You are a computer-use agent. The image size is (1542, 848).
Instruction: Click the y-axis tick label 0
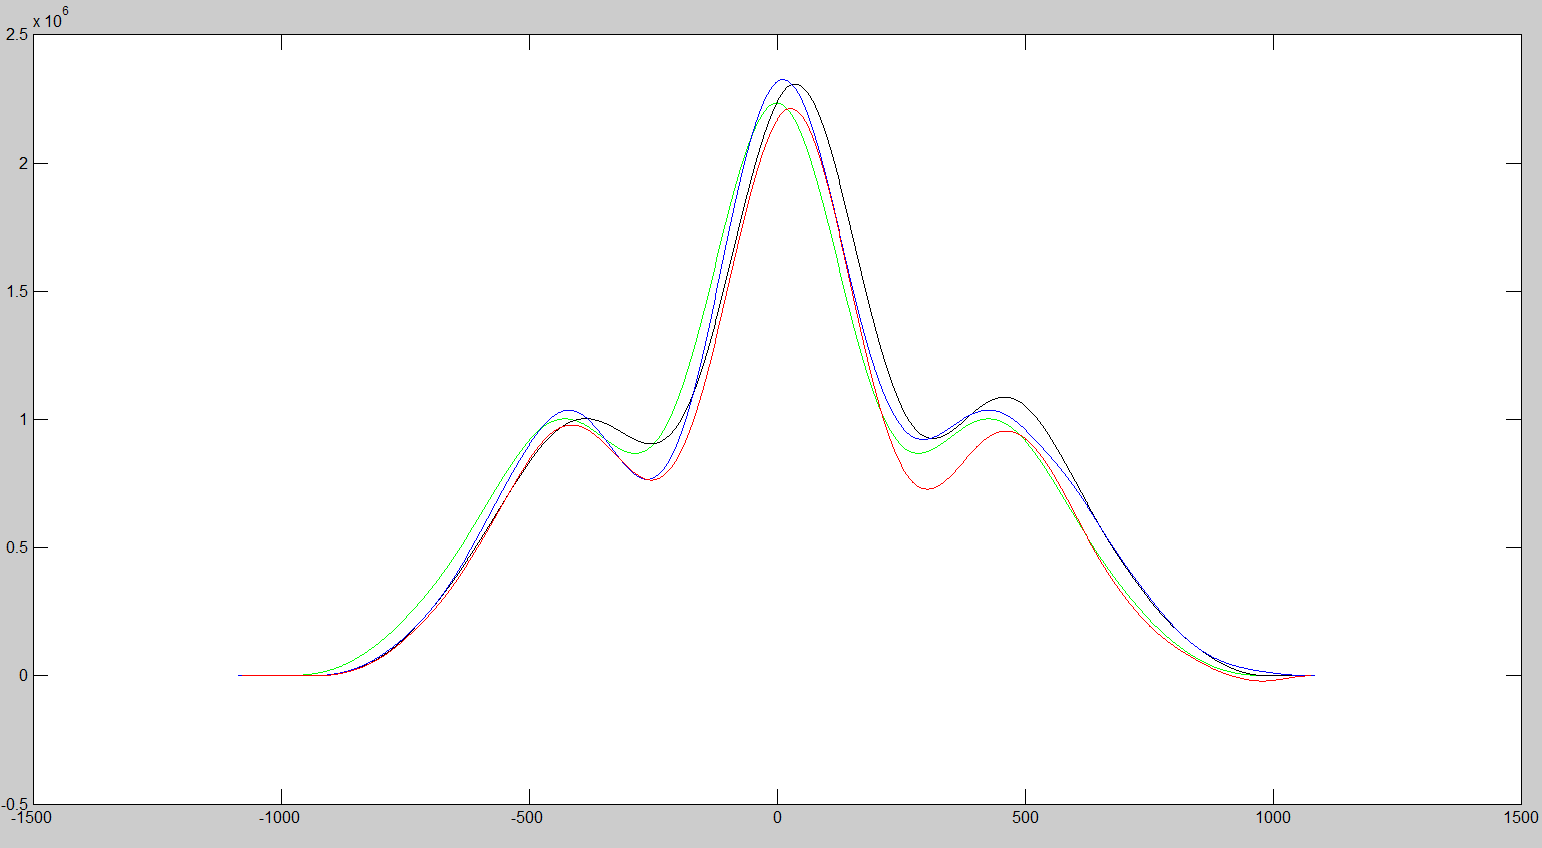23,675
